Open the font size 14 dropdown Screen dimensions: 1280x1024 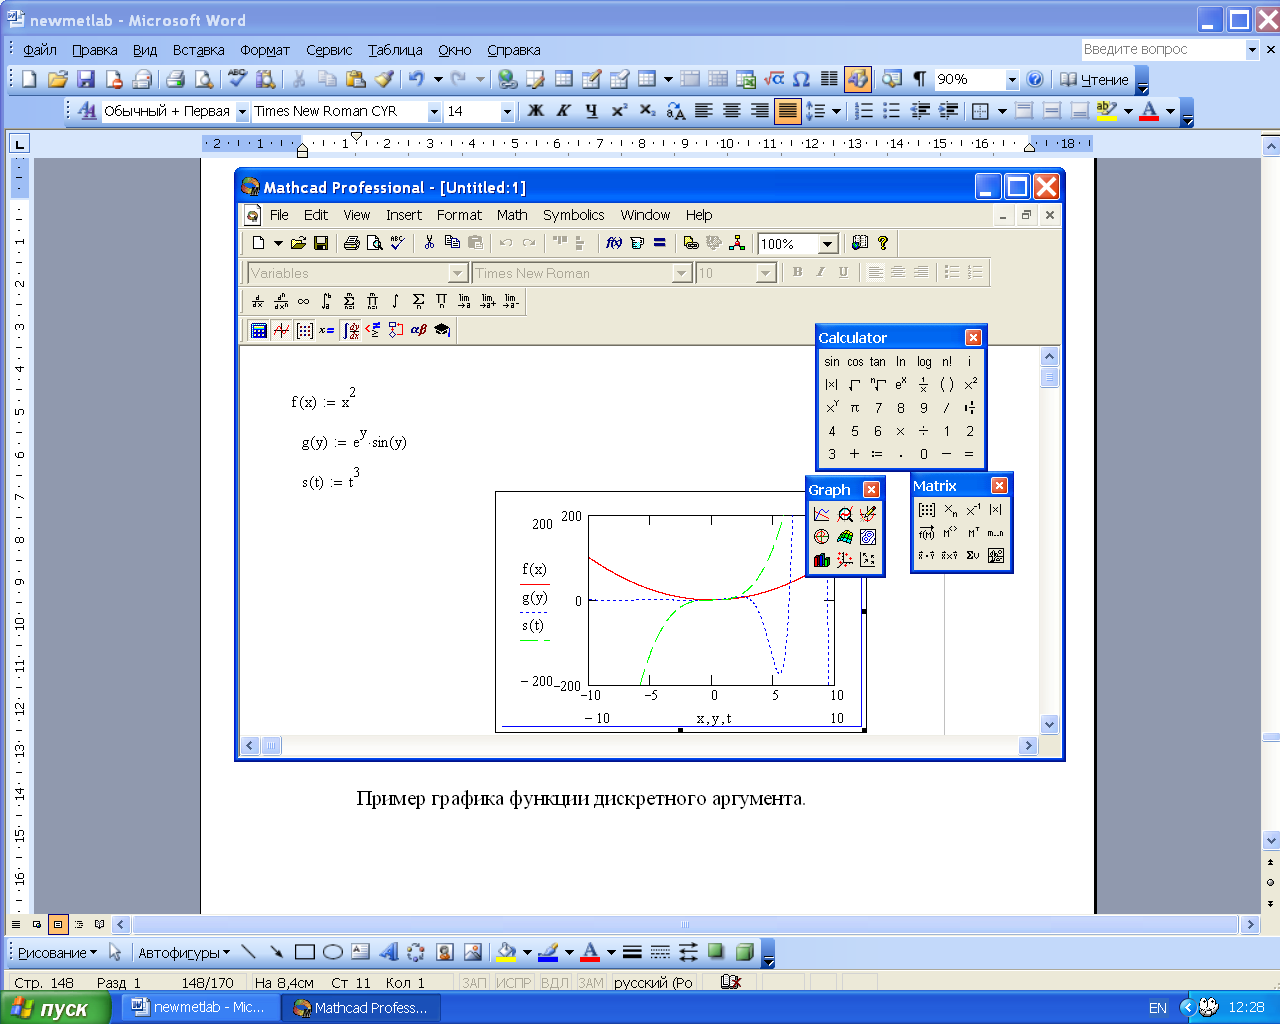507,112
